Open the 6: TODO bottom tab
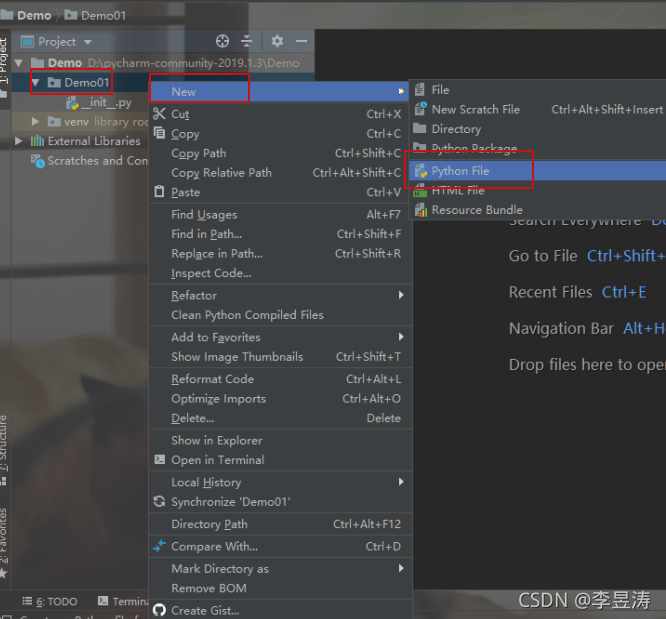666x619 pixels. point(50,601)
